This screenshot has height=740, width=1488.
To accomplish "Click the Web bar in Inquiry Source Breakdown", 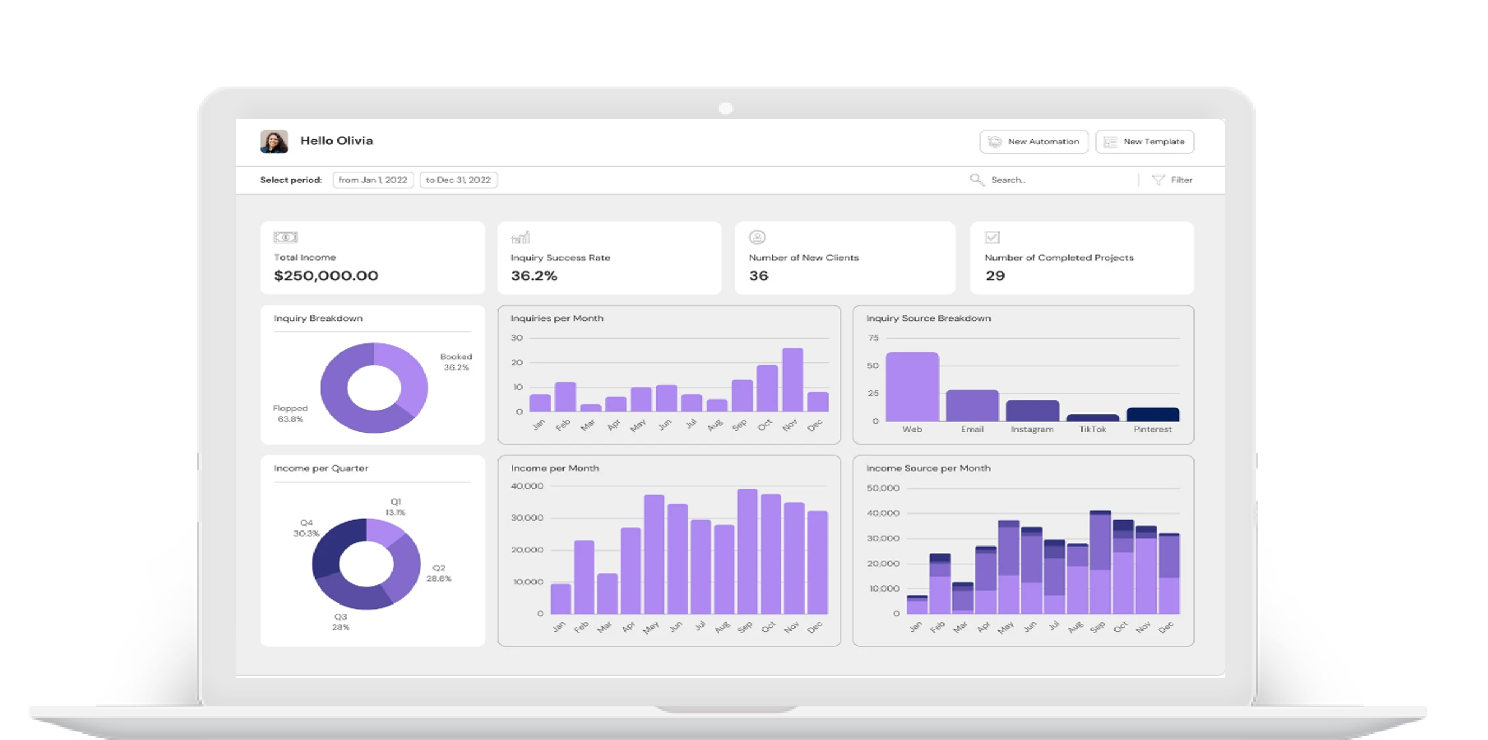I will point(912,386).
